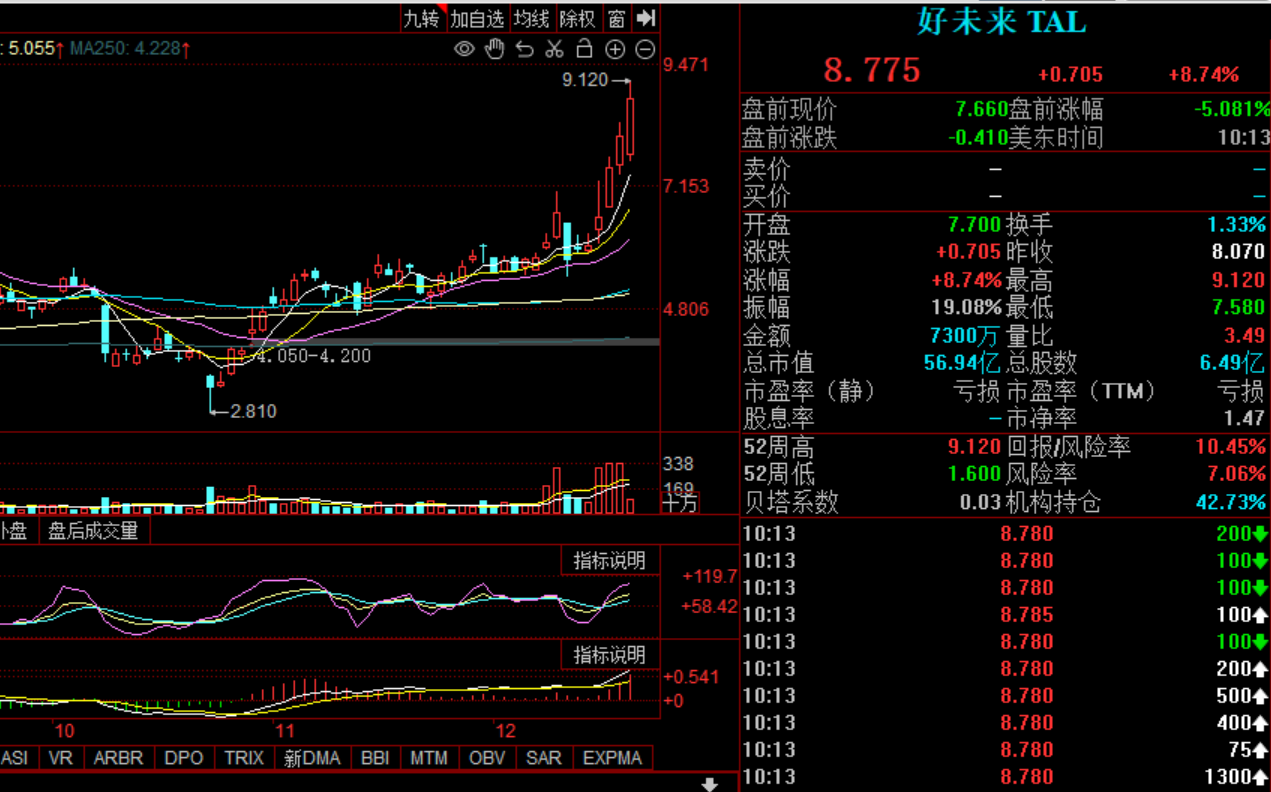Viewport: 1271px width, 792px height.
Task: Select the ASI indicator tab
Action: (x=15, y=758)
